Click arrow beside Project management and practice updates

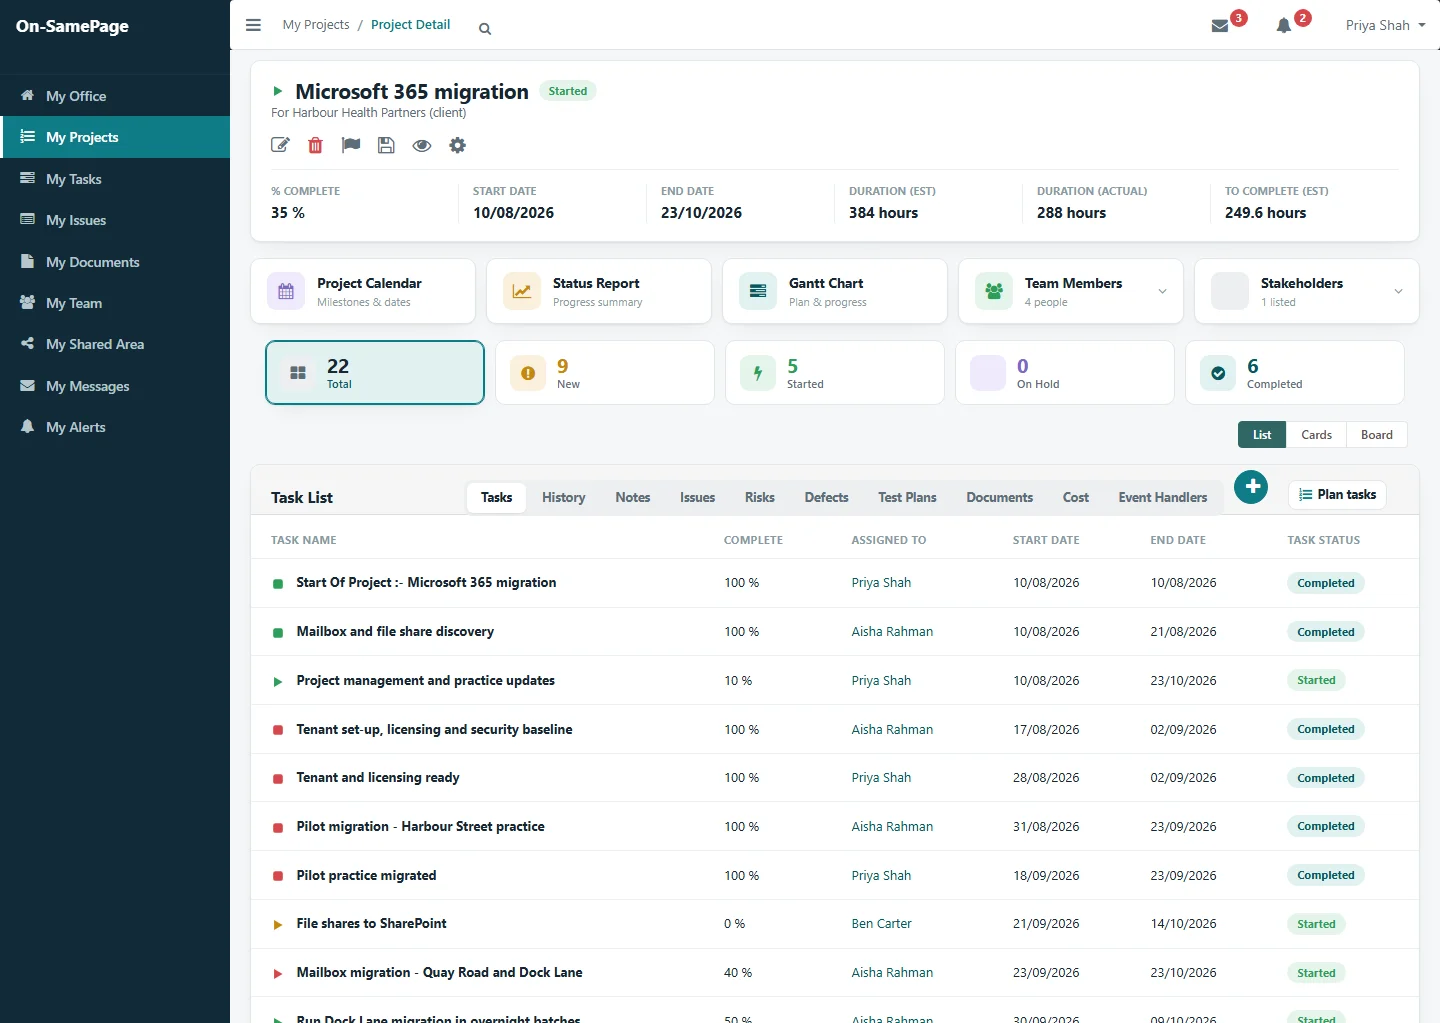point(278,682)
